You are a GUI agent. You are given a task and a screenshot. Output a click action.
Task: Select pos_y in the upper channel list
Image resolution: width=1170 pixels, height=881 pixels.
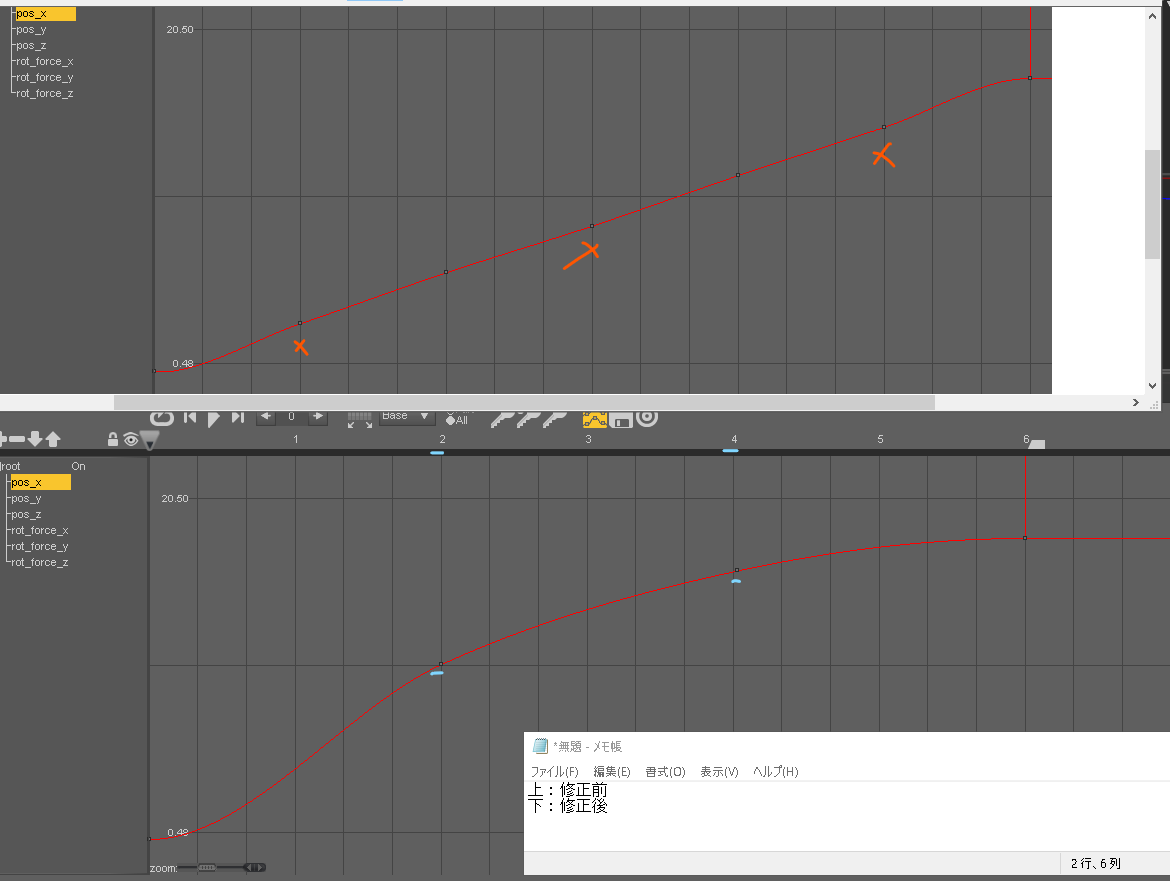[x=31, y=30]
